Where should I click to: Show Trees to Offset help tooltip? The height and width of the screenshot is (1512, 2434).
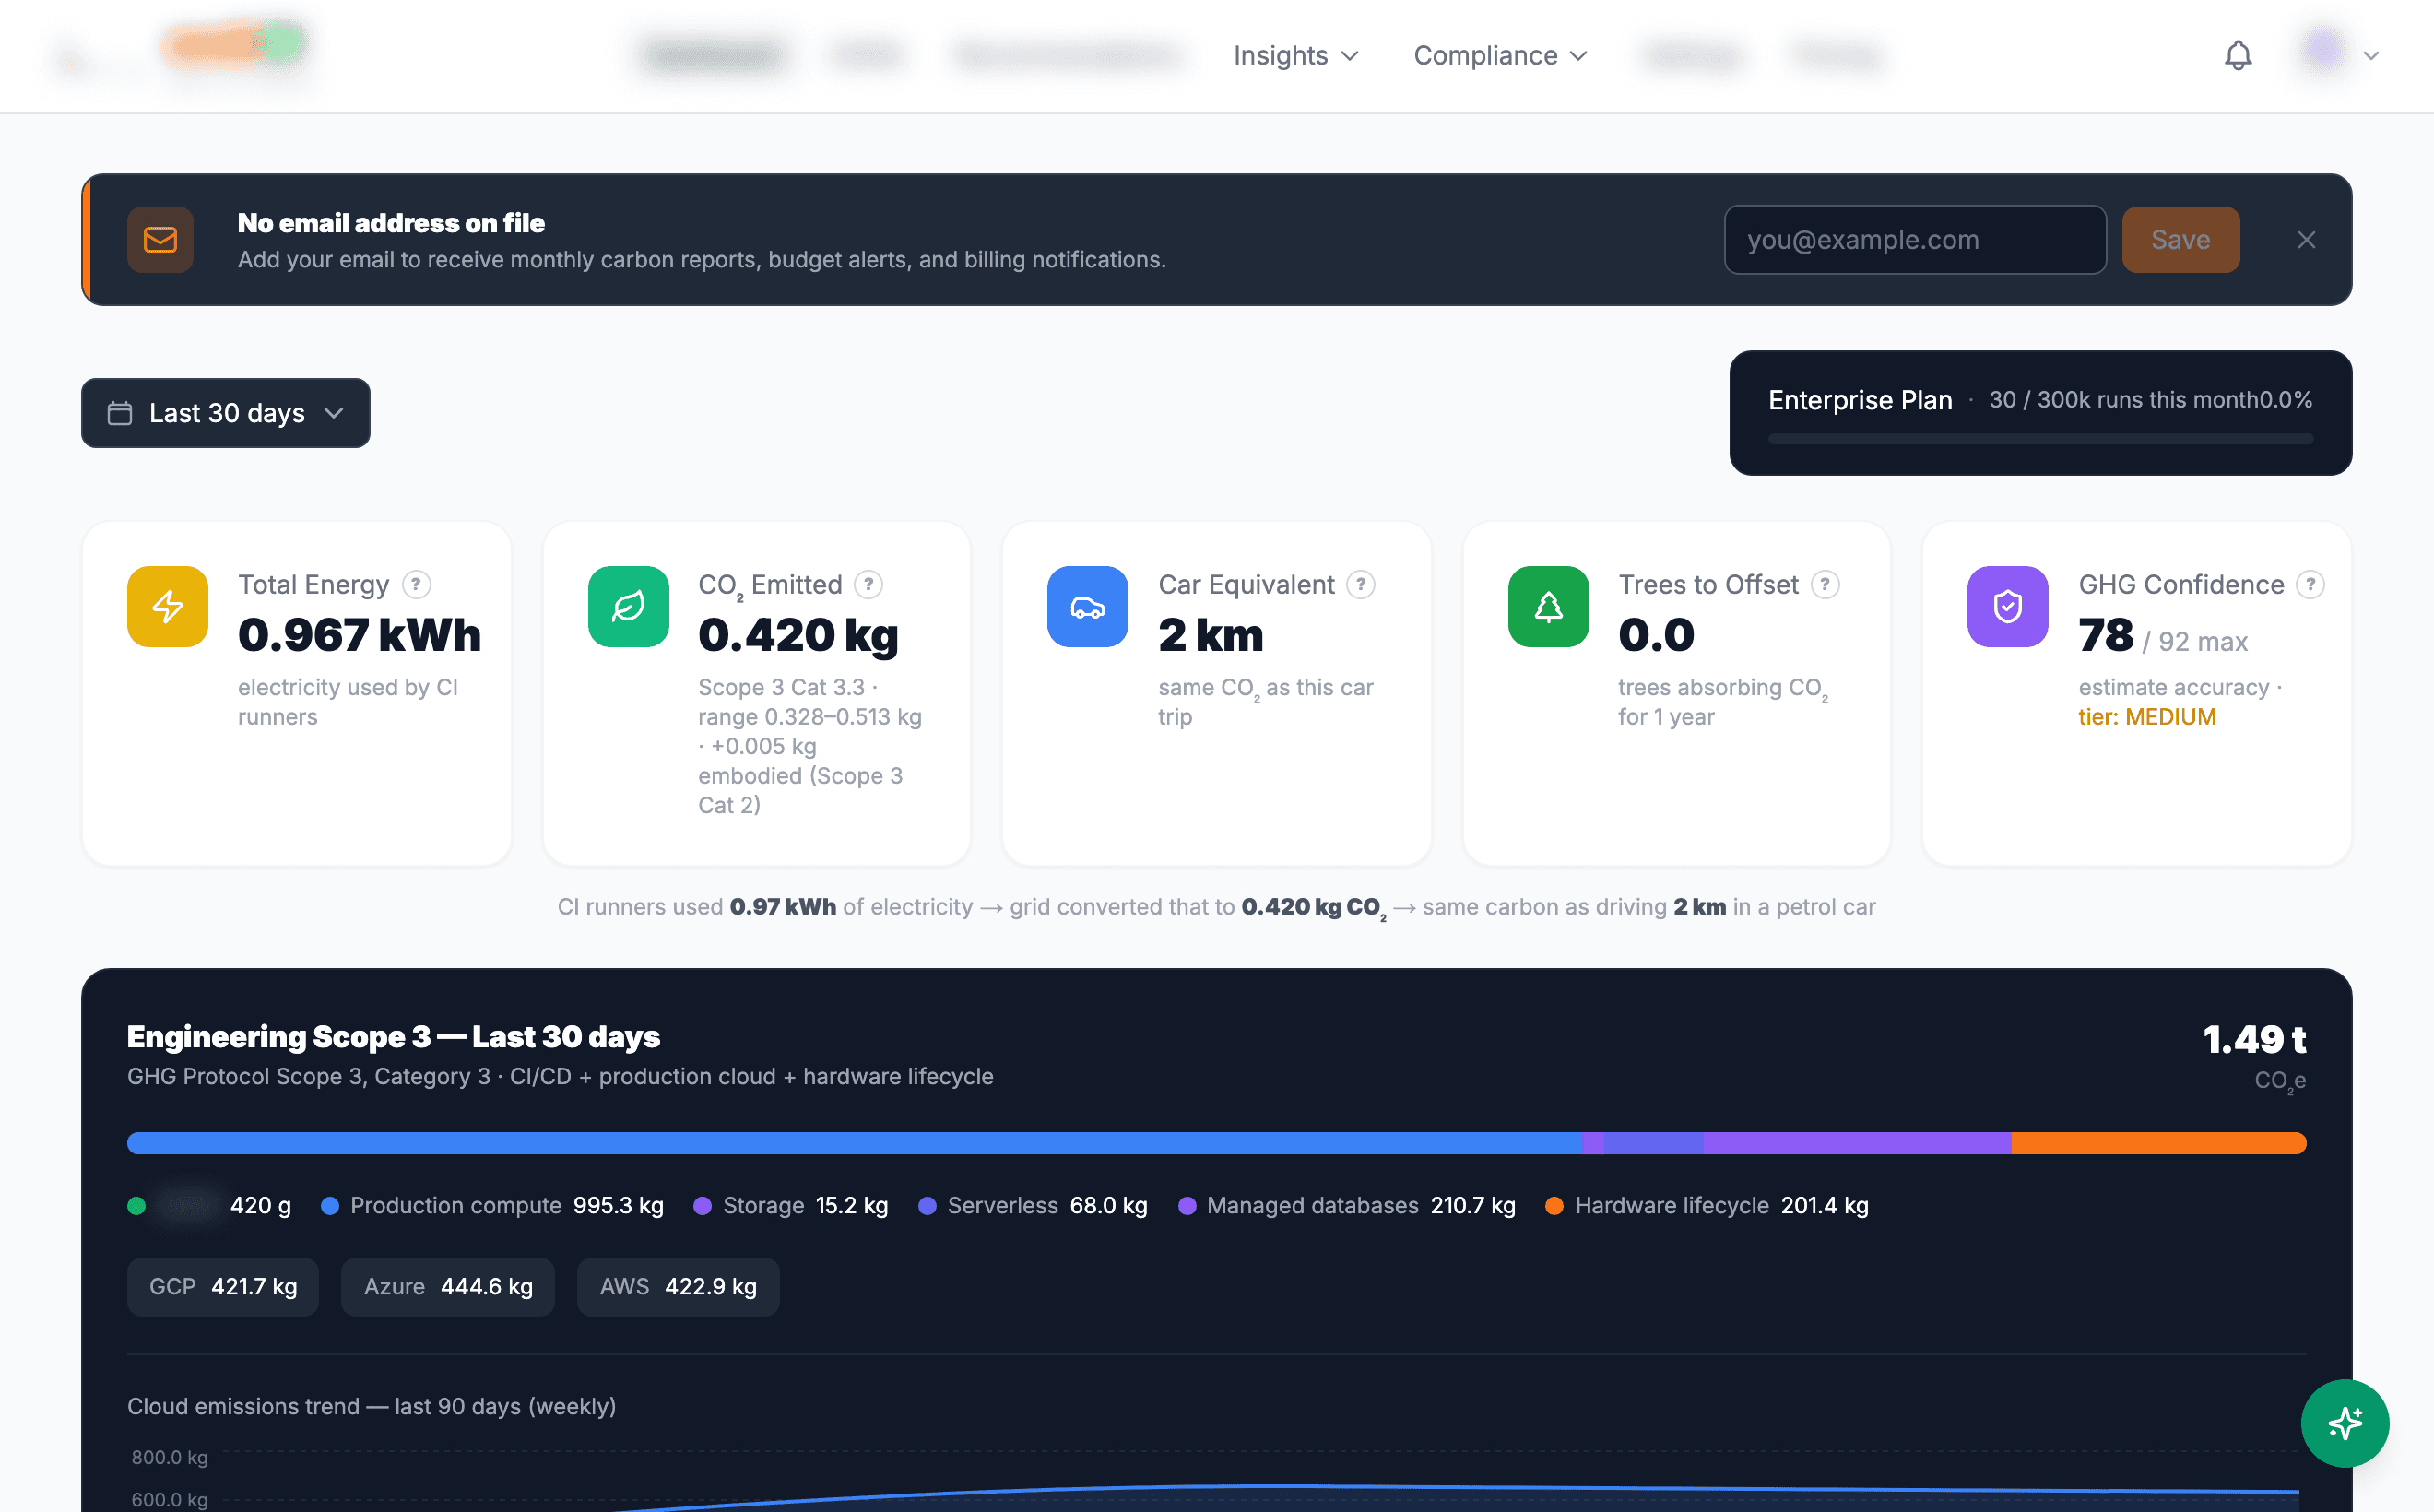point(1825,584)
